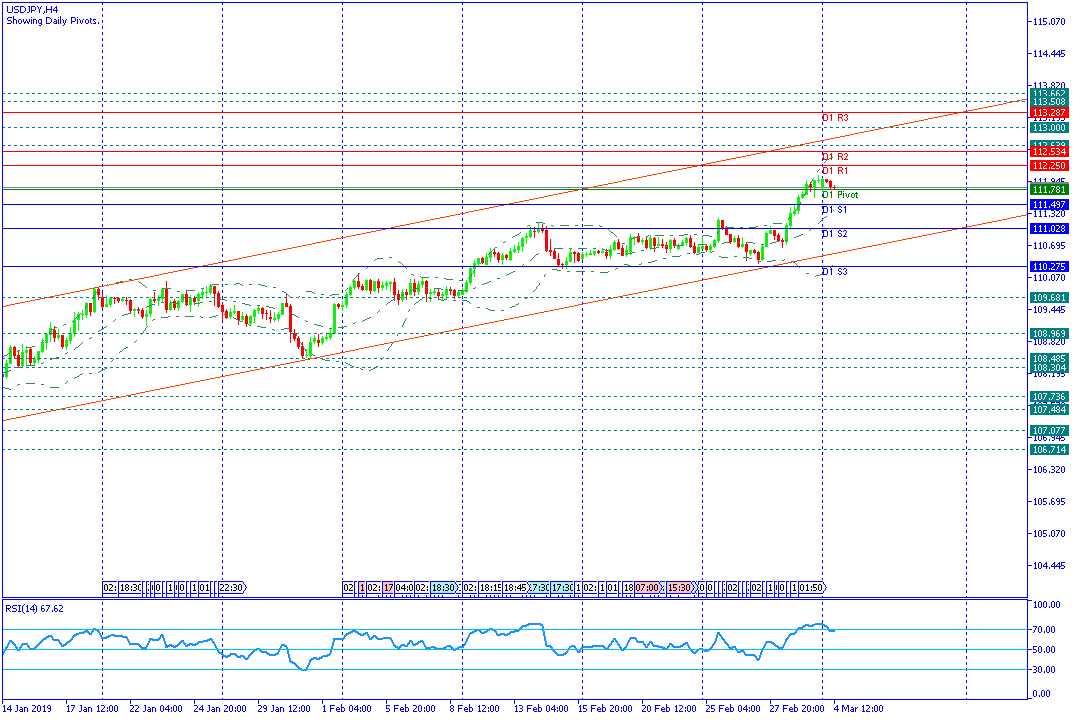Click the red 113.287 price tag
Image resolution: width=1080 pixels, height=720 pixels.
(x=1048, y=113)
